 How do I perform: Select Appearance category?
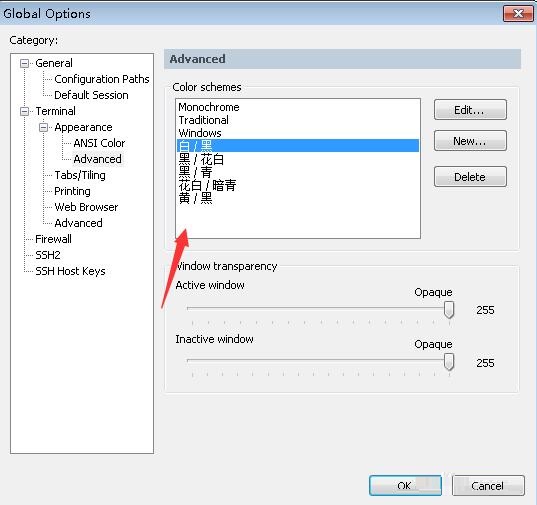(83, 127)
